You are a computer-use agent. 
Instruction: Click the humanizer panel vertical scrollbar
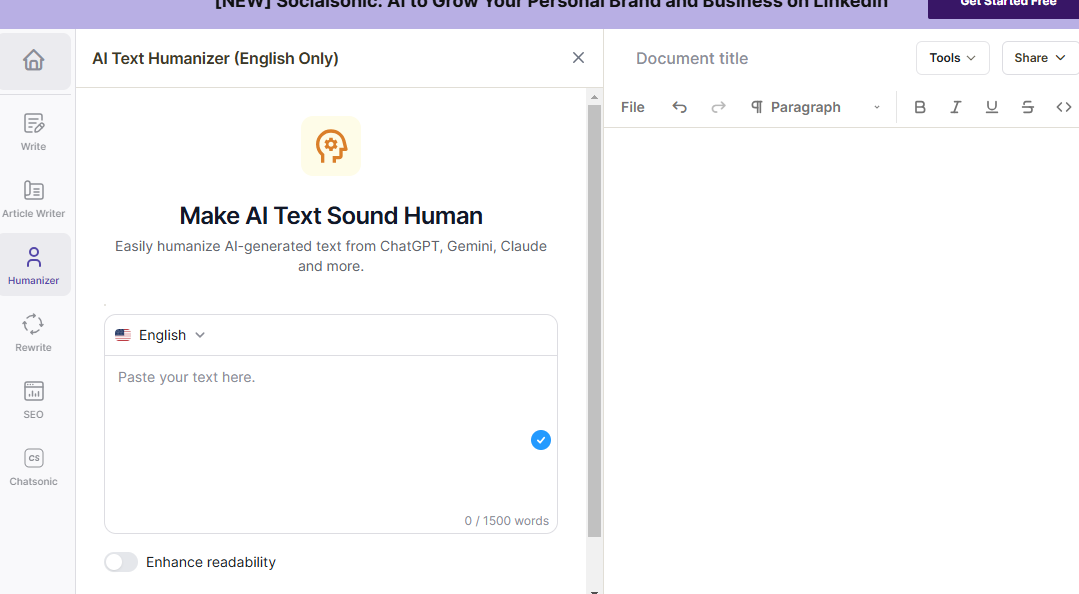coord(595,320)
